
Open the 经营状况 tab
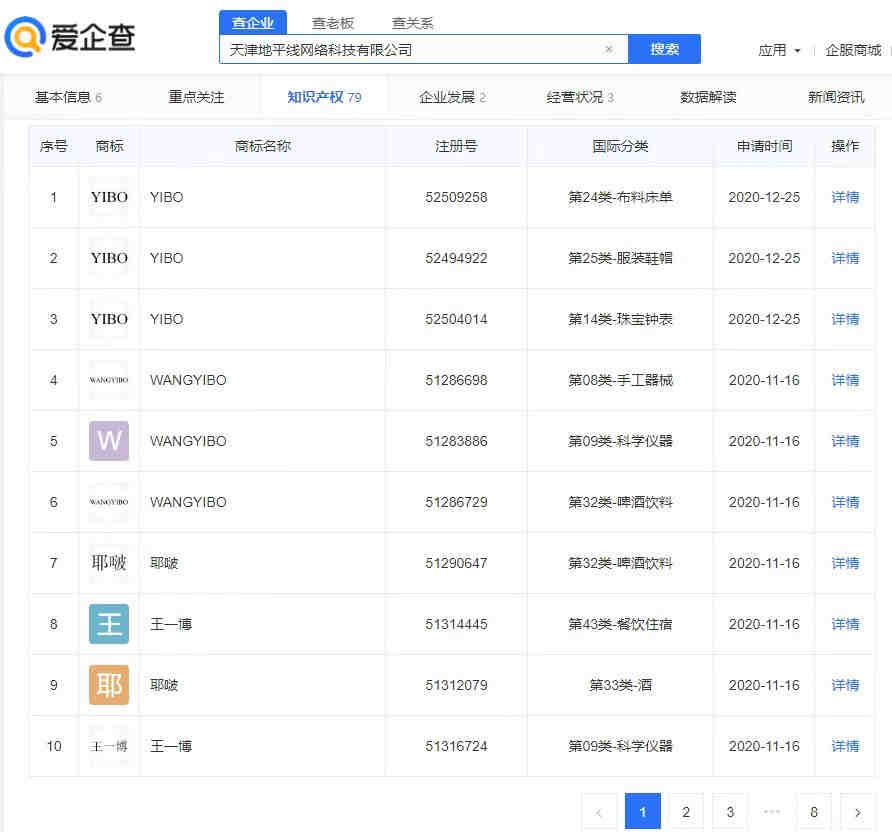[580, 97]
